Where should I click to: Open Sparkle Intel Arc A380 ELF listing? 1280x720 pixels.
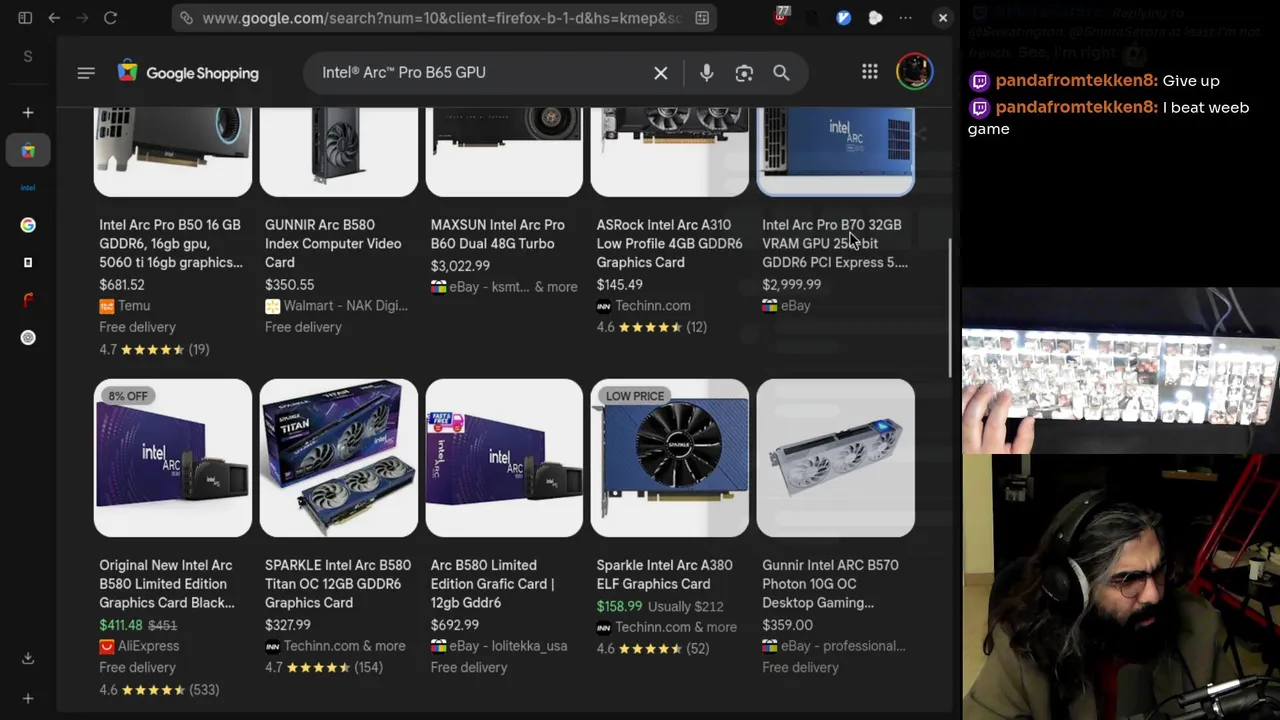point(664,574)
